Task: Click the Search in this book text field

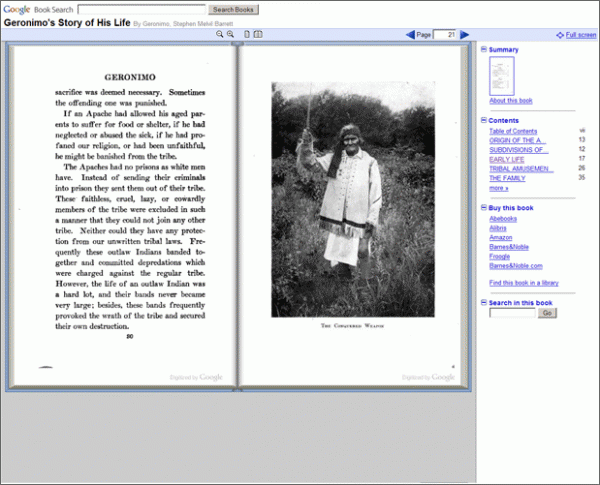Action: pyautogui.click(x=512, y=313)
